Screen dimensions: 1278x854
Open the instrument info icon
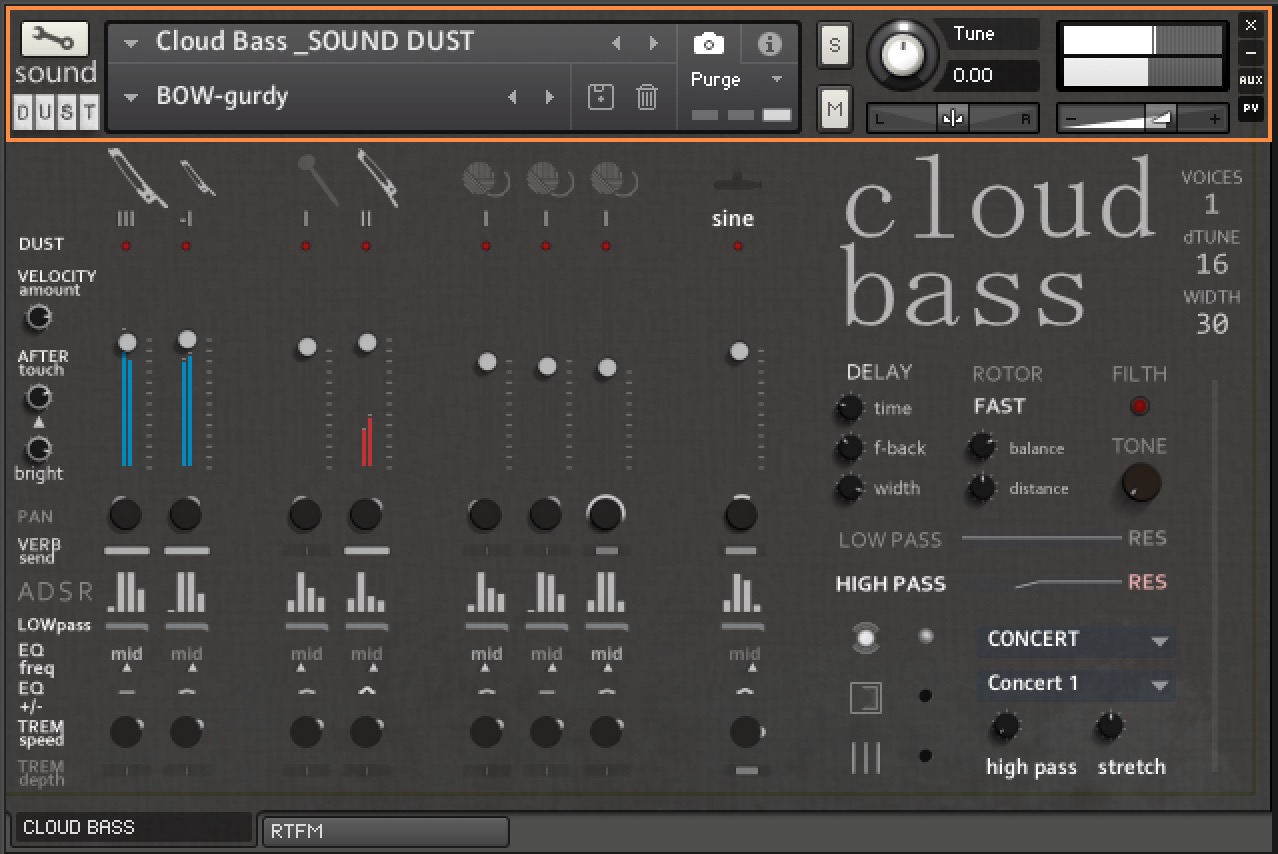tap(769, 44)
